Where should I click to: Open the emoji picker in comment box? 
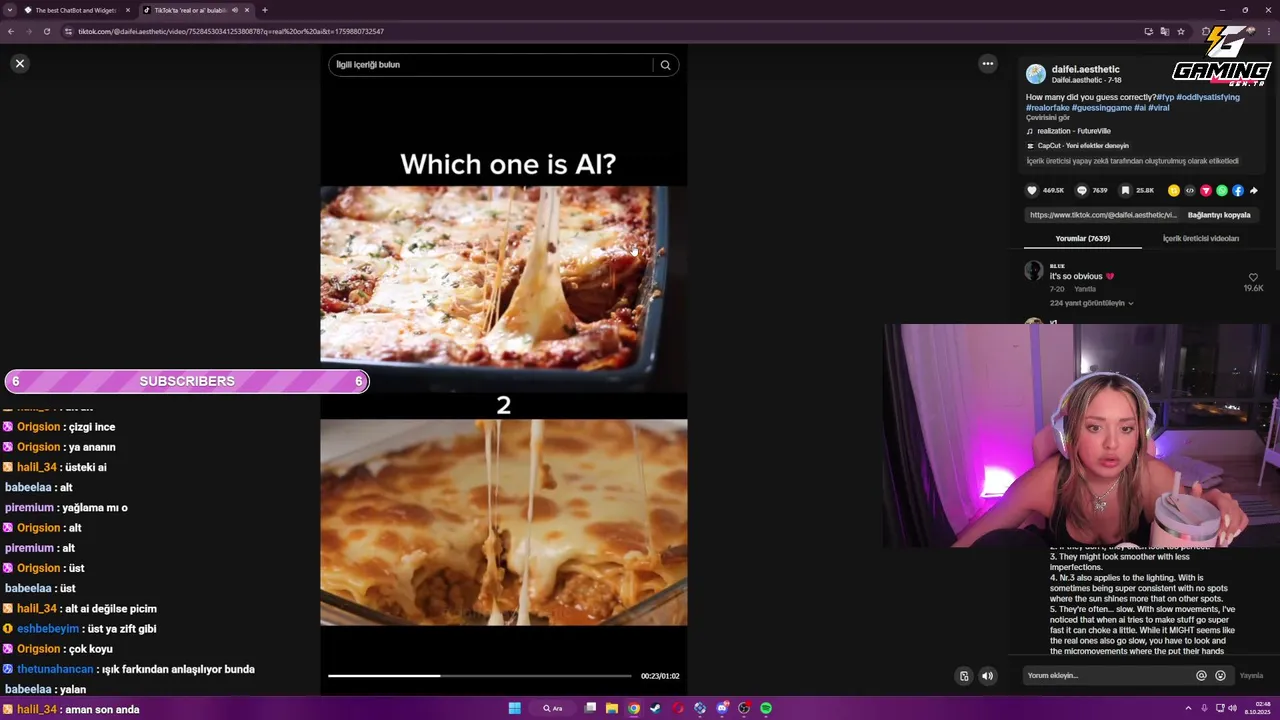[1220, 676]
